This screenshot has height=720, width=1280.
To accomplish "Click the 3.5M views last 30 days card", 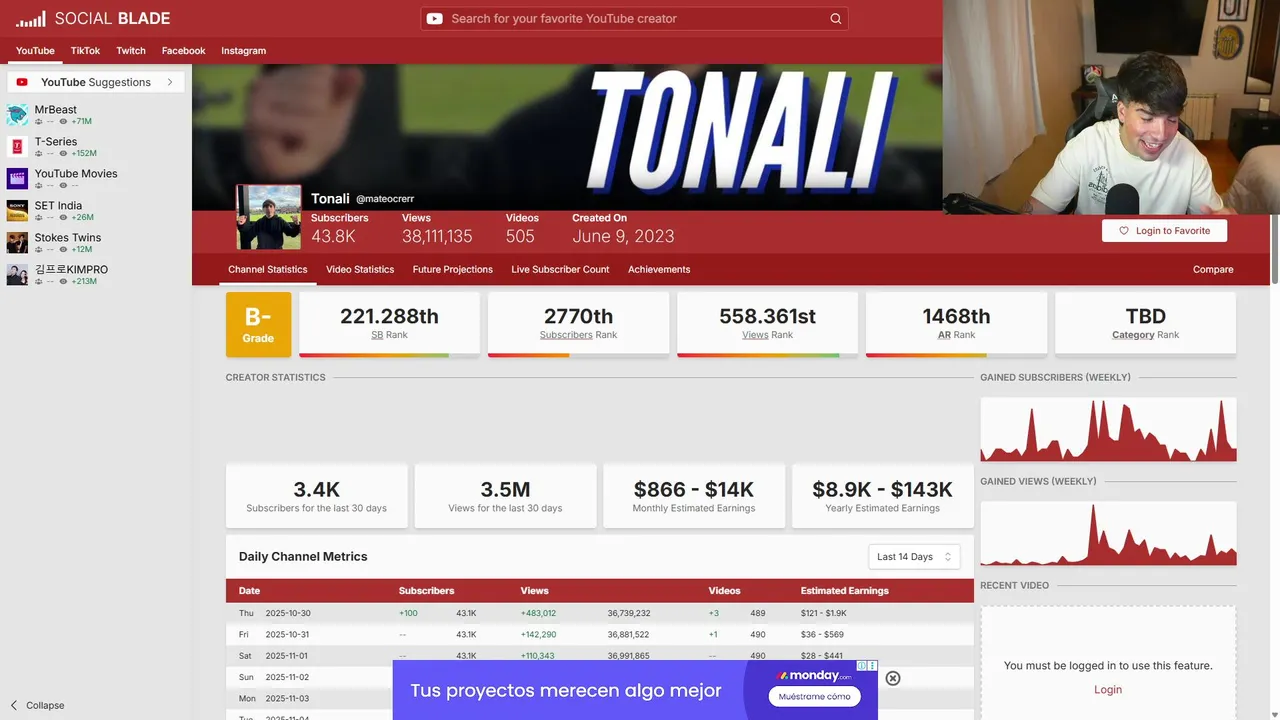I will [505, 496].
